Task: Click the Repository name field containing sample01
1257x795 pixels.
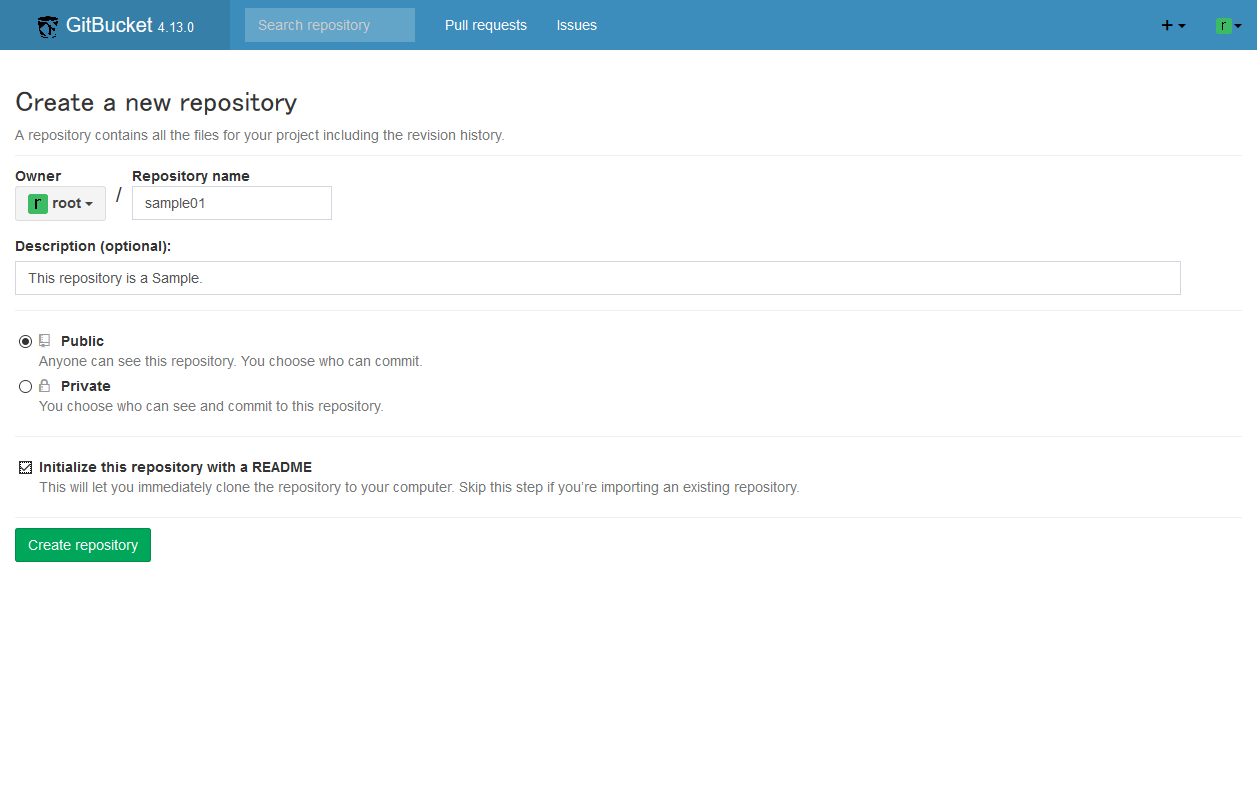Action: tap(231, 203)
